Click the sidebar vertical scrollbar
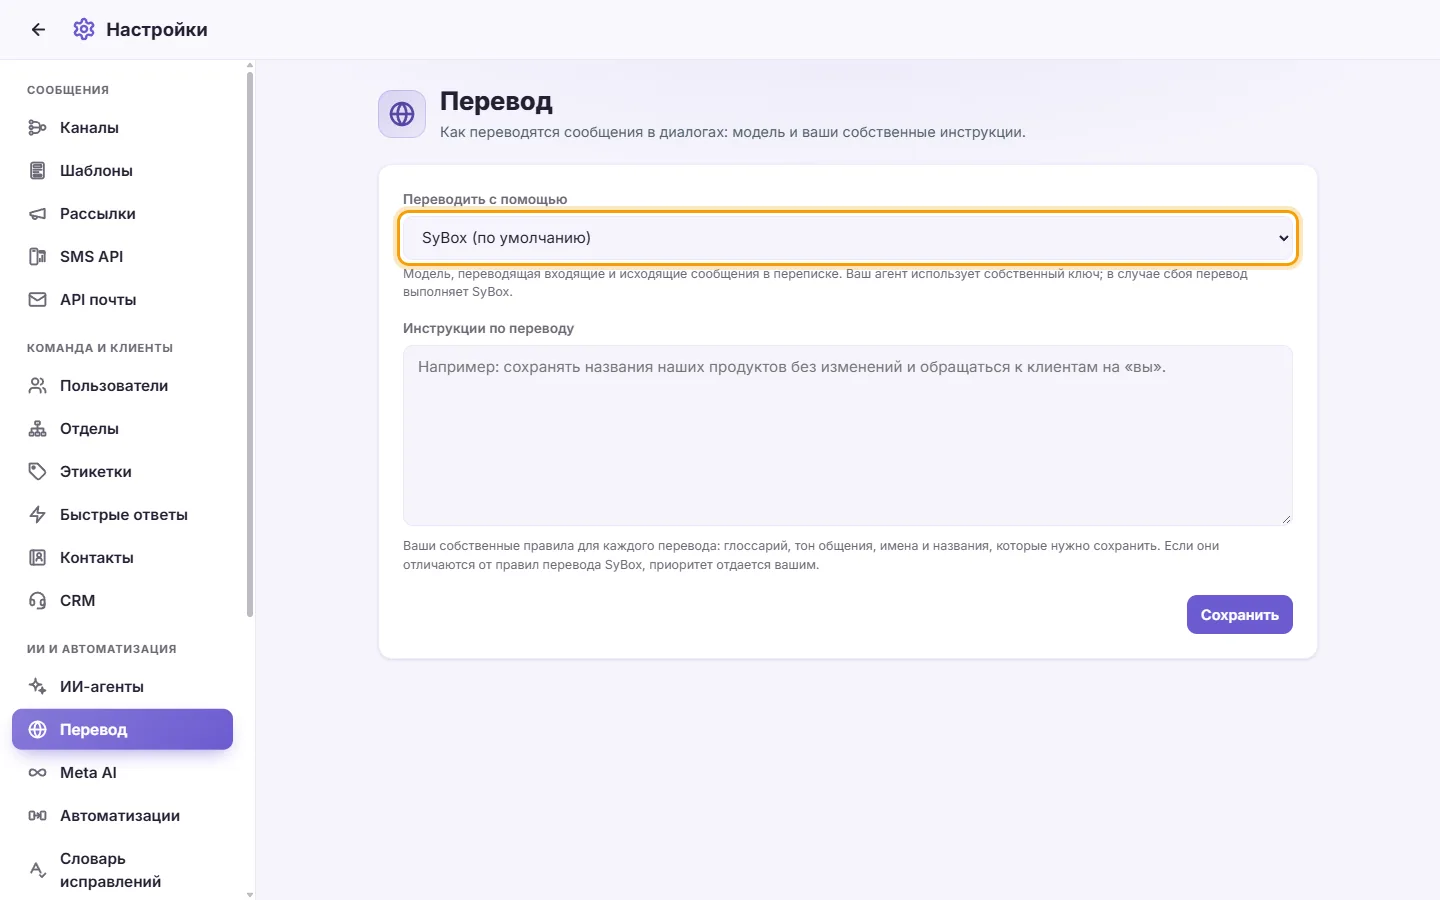This screenshot has height=900, width=1440. [250, 345]
